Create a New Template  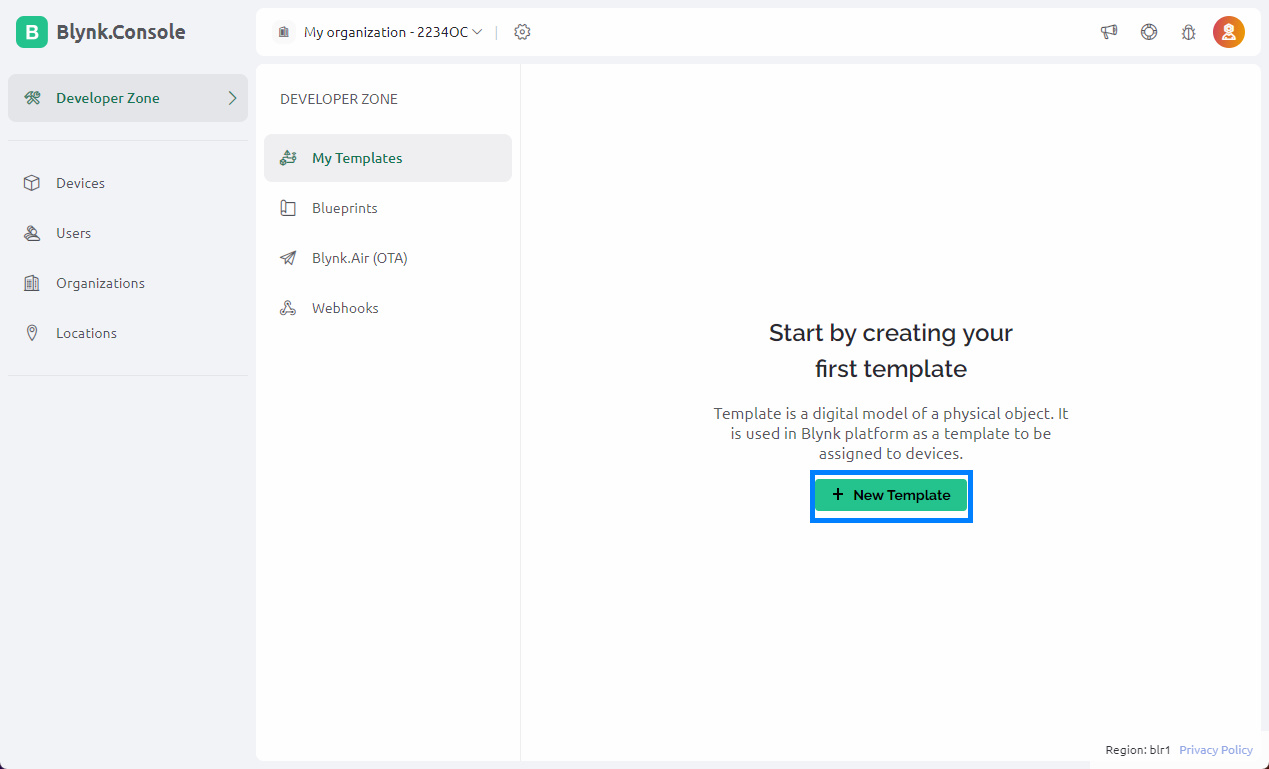point(891,495)
